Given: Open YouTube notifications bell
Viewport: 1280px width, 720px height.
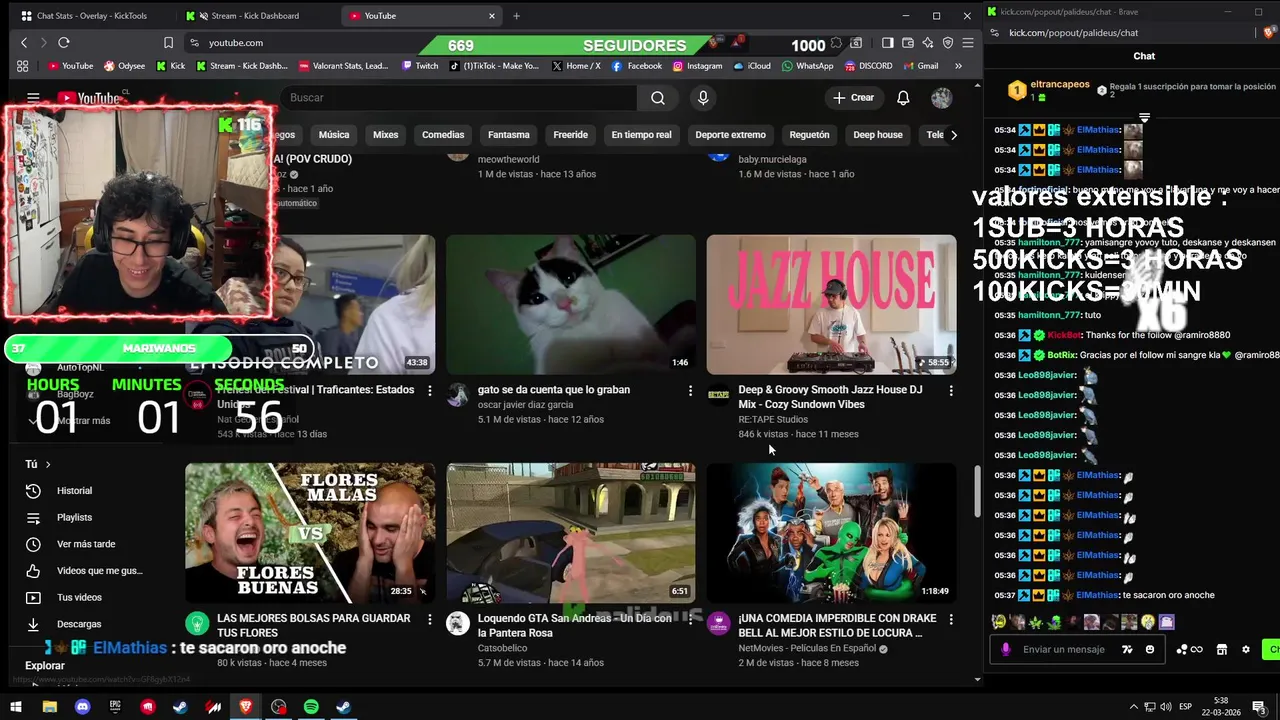Looking at the screenshot, I should [x=903, y=98].
